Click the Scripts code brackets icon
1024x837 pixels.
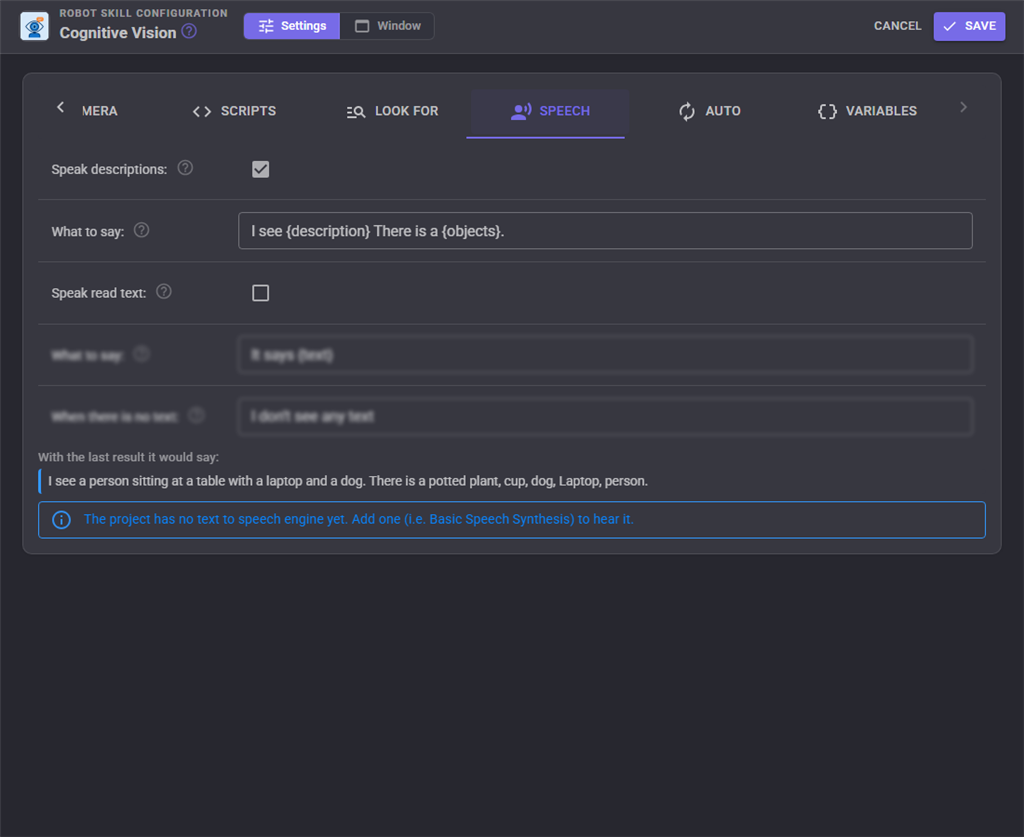click(x=202, y=112)
